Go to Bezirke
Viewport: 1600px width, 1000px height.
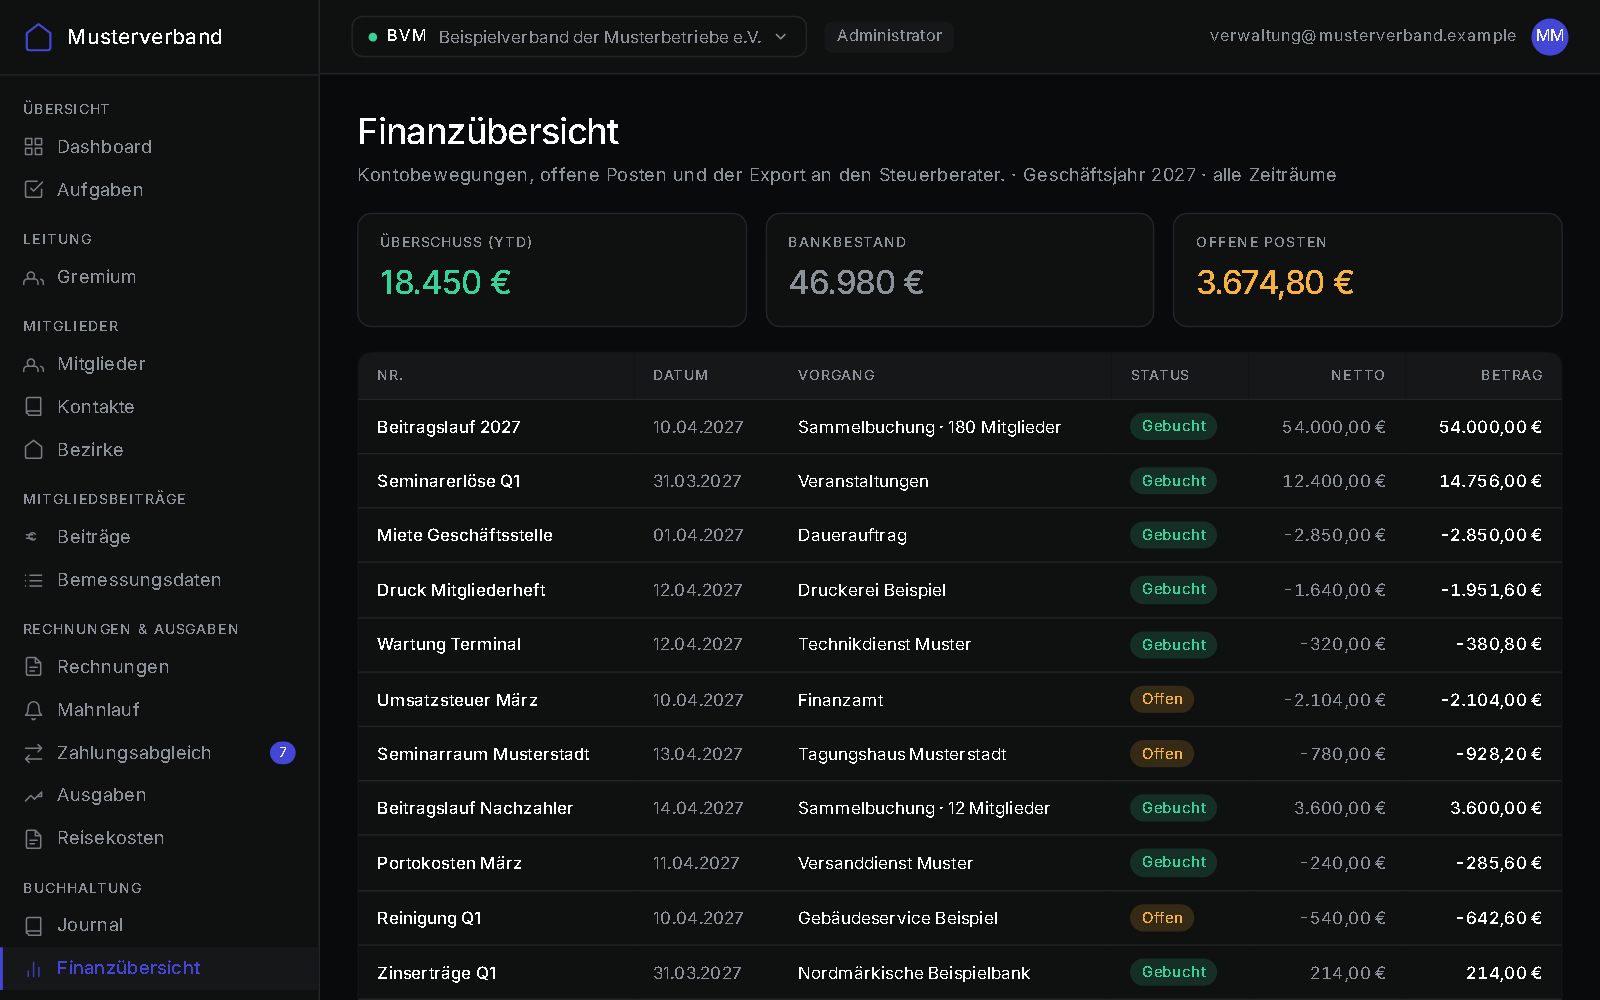coord(160,450)
